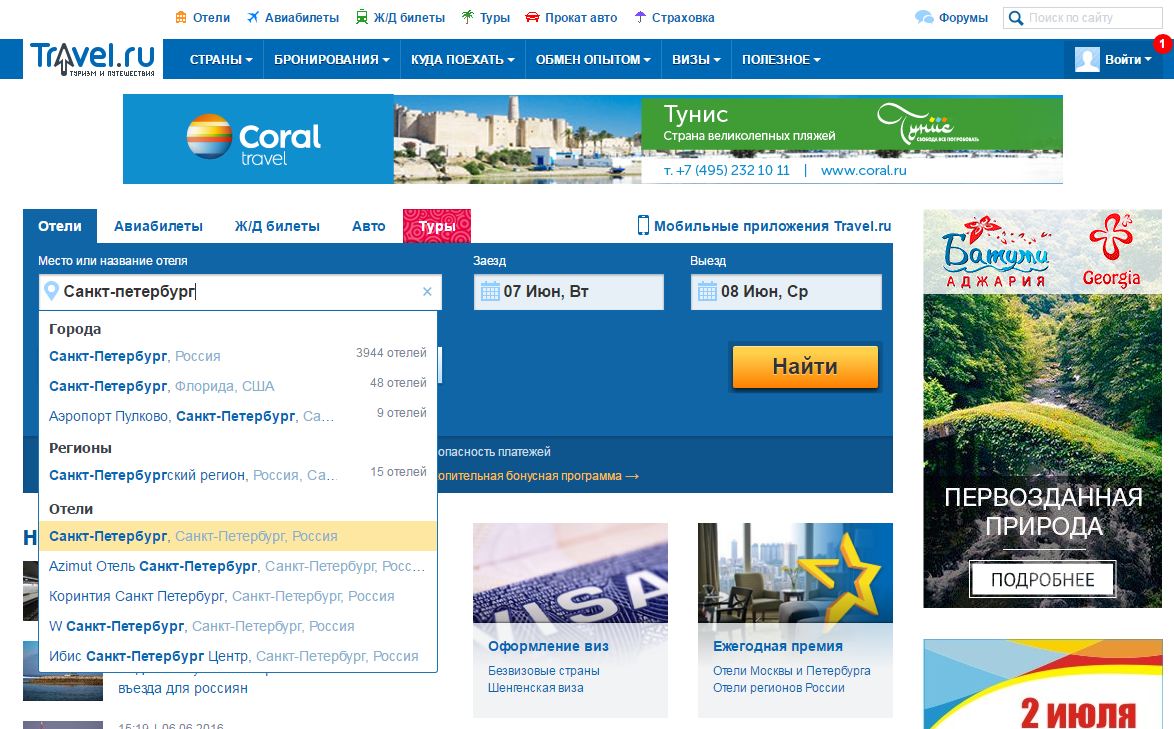Select Ибис Санкт-Петербург Центр suggestion
This screenshot has height=729, width=1174.
[238, 656]
